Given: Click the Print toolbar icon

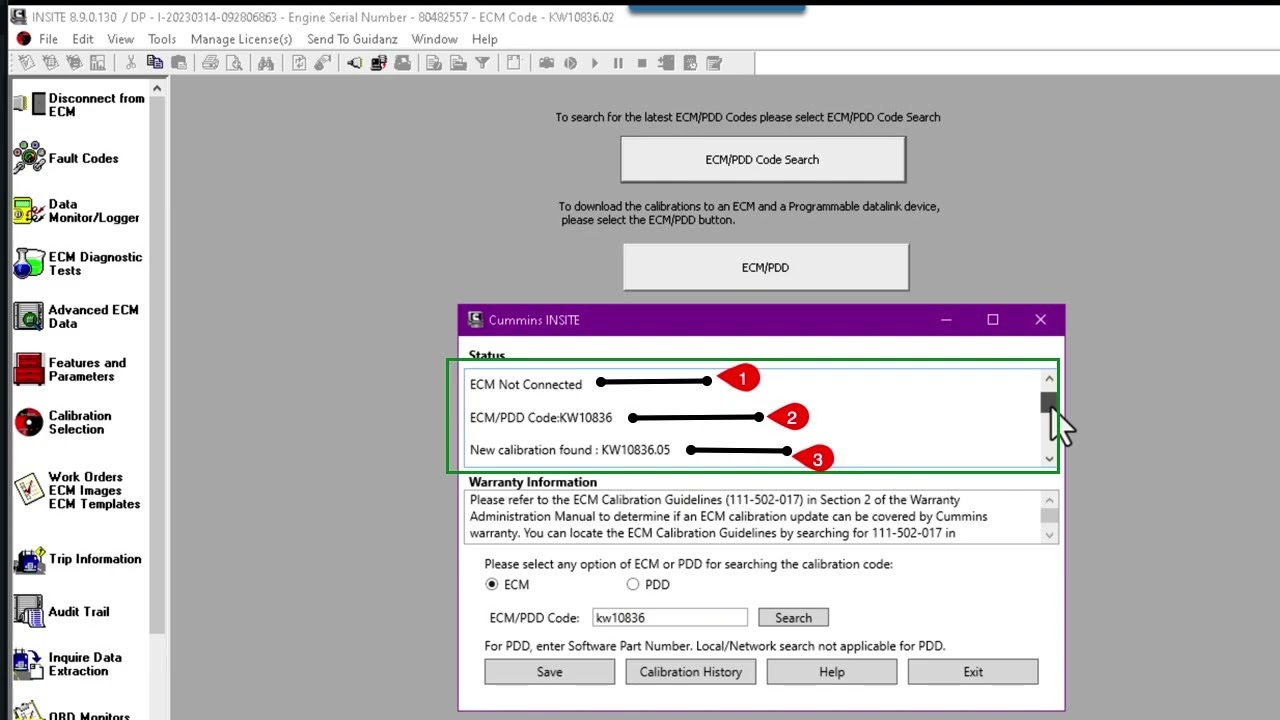Looking at the screenshot, I should [210, 63].
